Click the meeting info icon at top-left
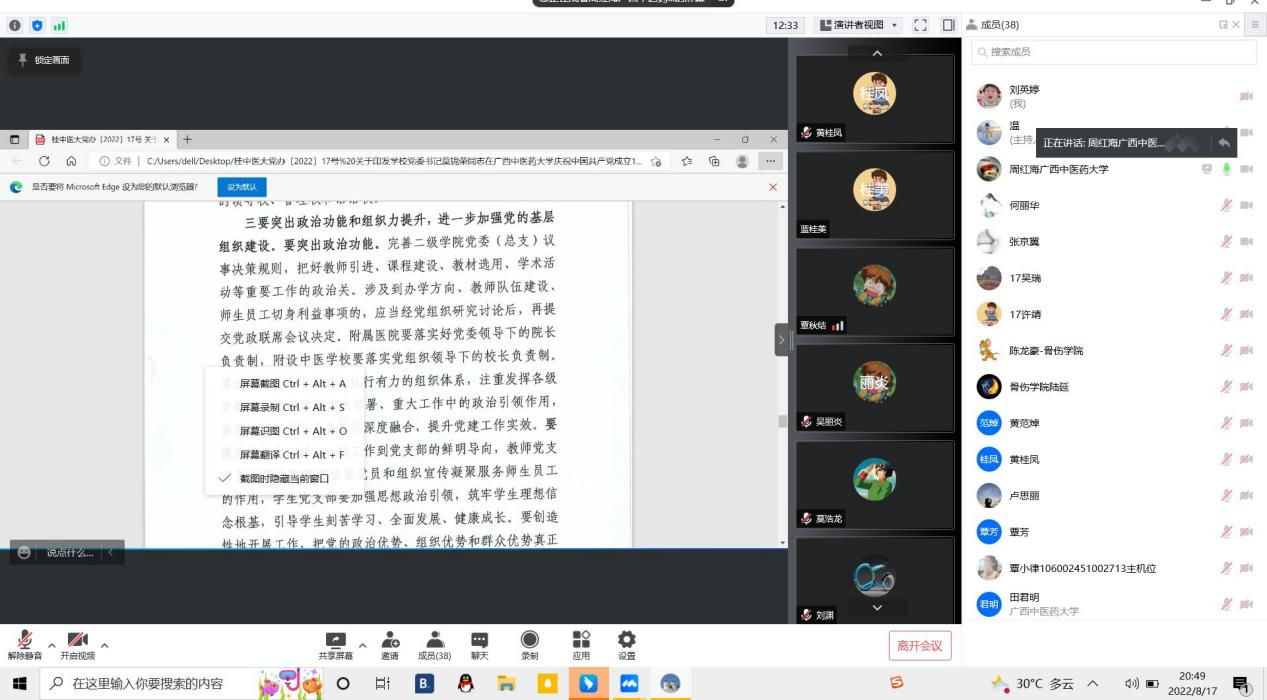This screenshot has height=700, width=1267. [15, 25]
